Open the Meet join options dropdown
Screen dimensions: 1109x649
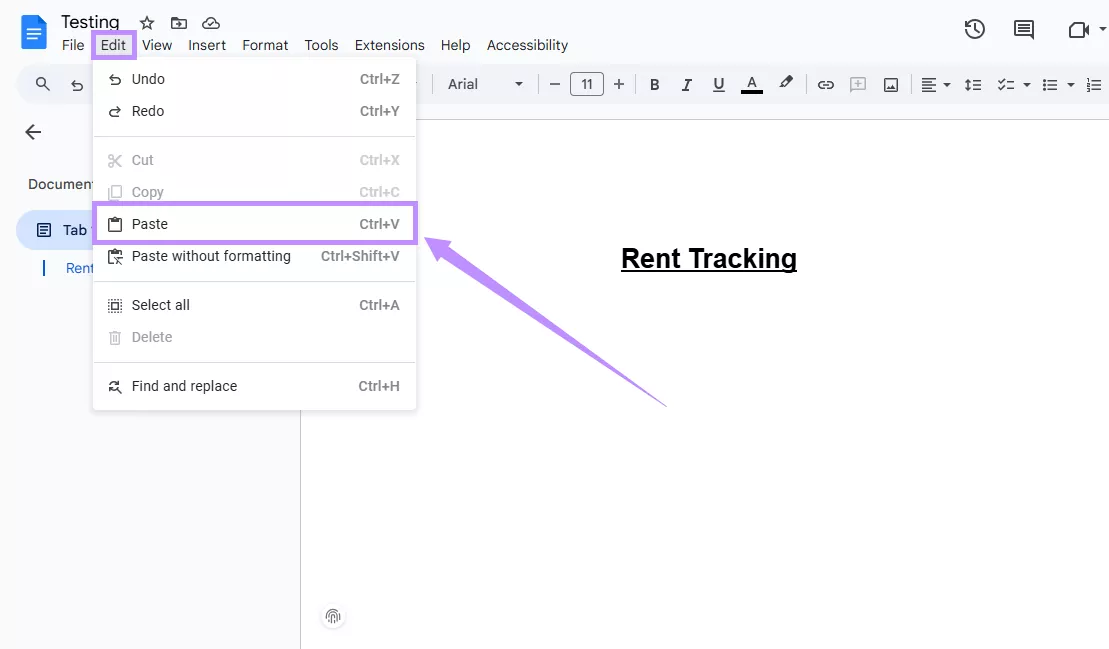pos(1102,29)
